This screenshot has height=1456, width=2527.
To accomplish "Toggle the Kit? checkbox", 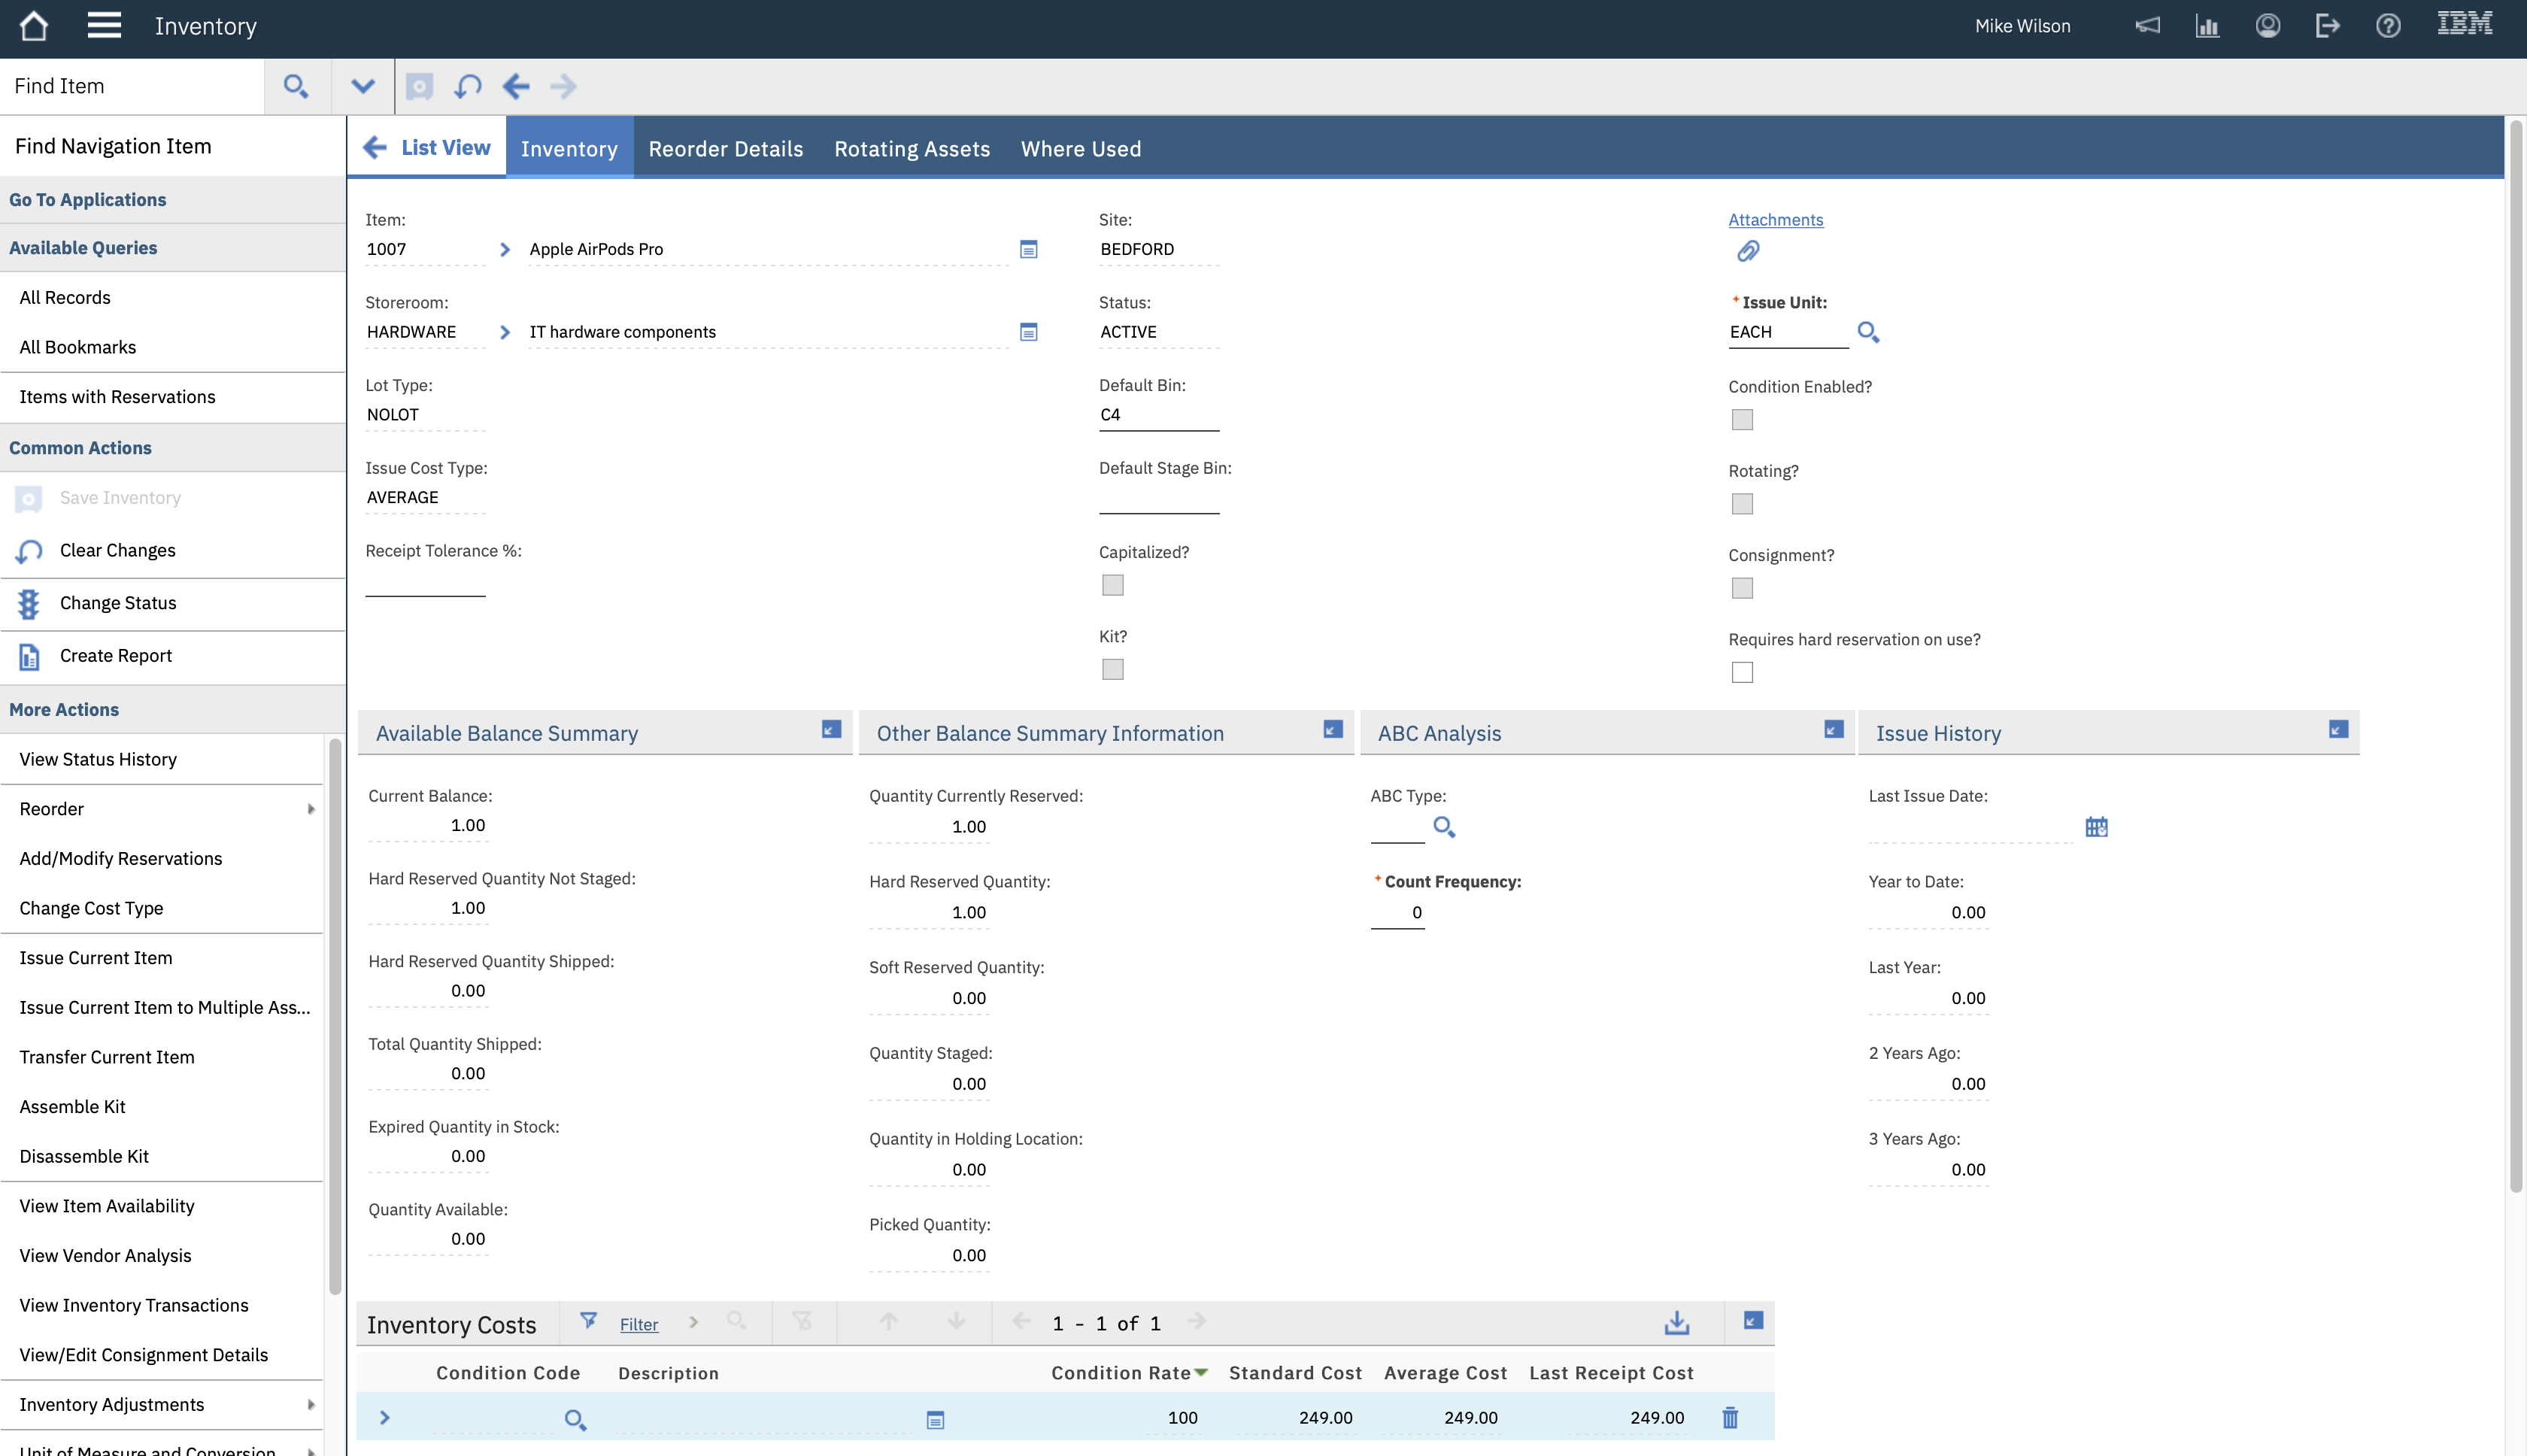I will coord(1112,669).
